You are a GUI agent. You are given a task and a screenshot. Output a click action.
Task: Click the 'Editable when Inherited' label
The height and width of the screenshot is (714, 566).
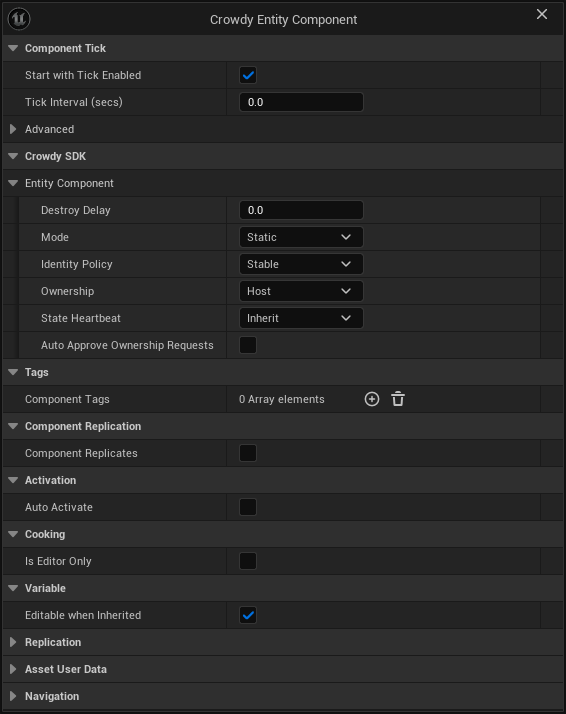point(83,615)
